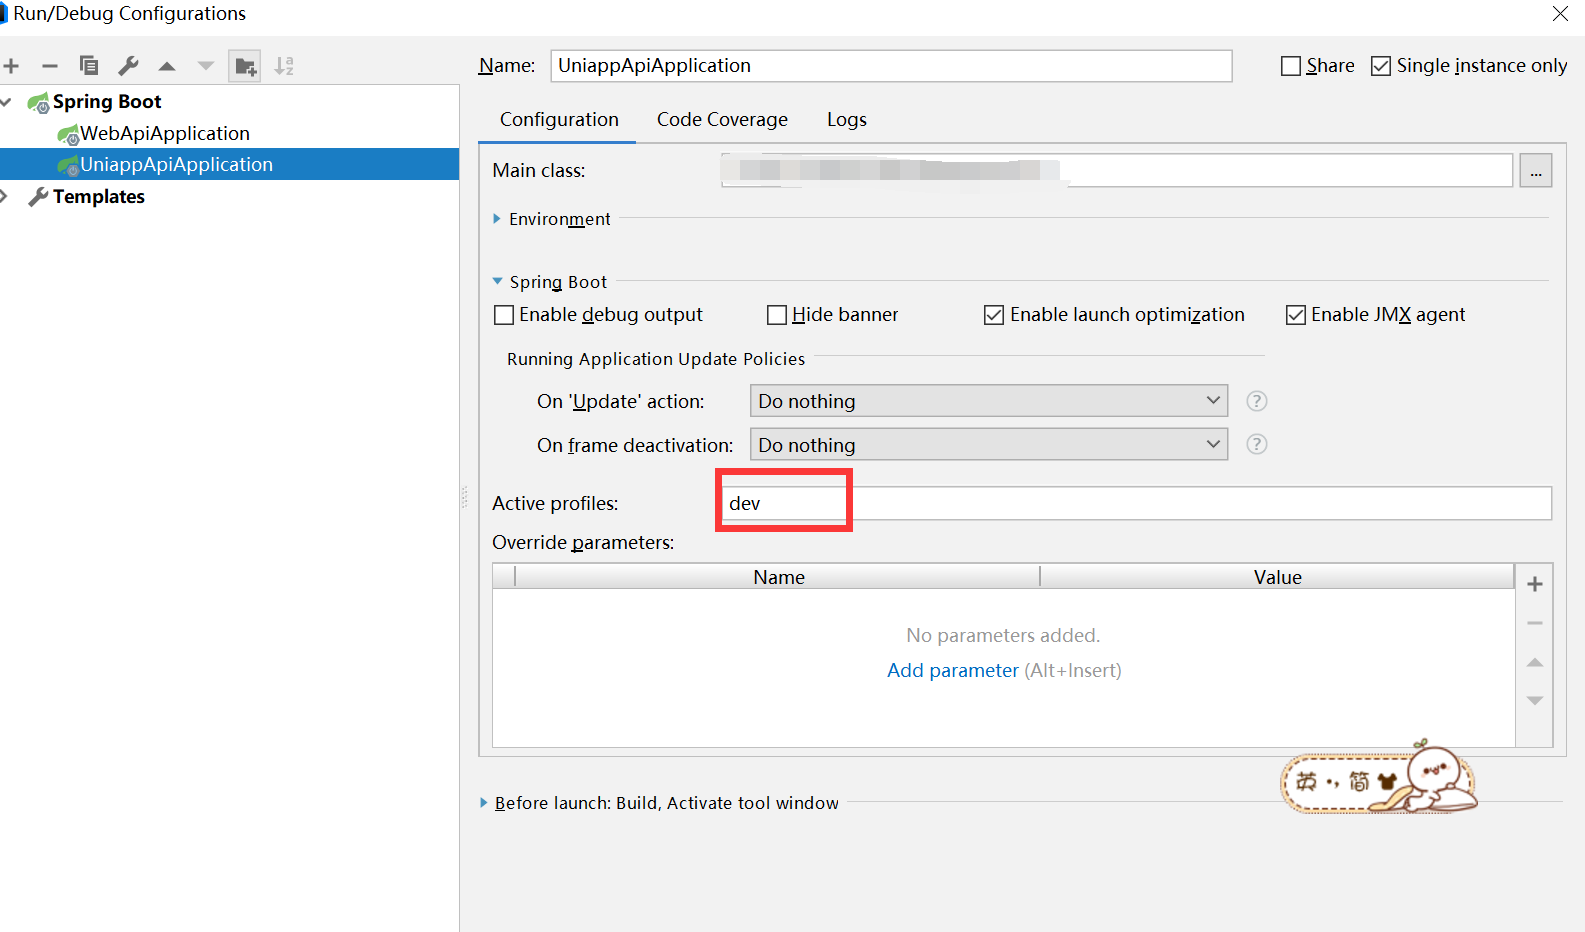Switch to the Code Coverage tab

[722, 120]
